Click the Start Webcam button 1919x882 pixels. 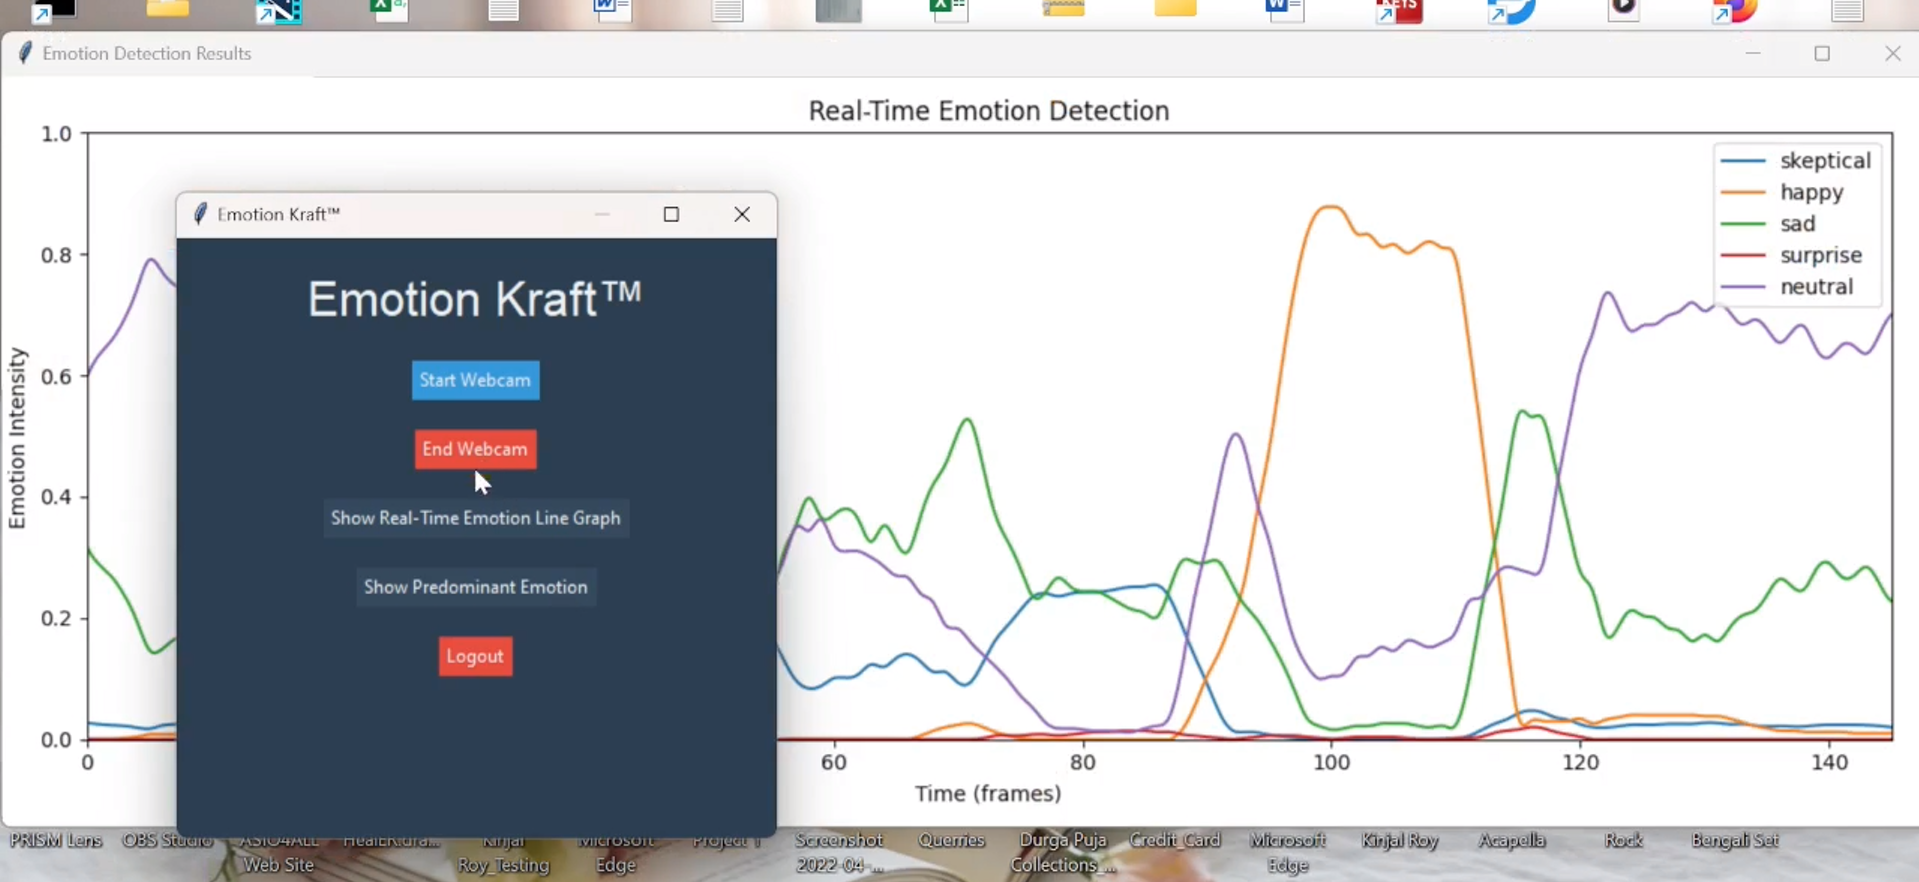(x=475, y=380)
